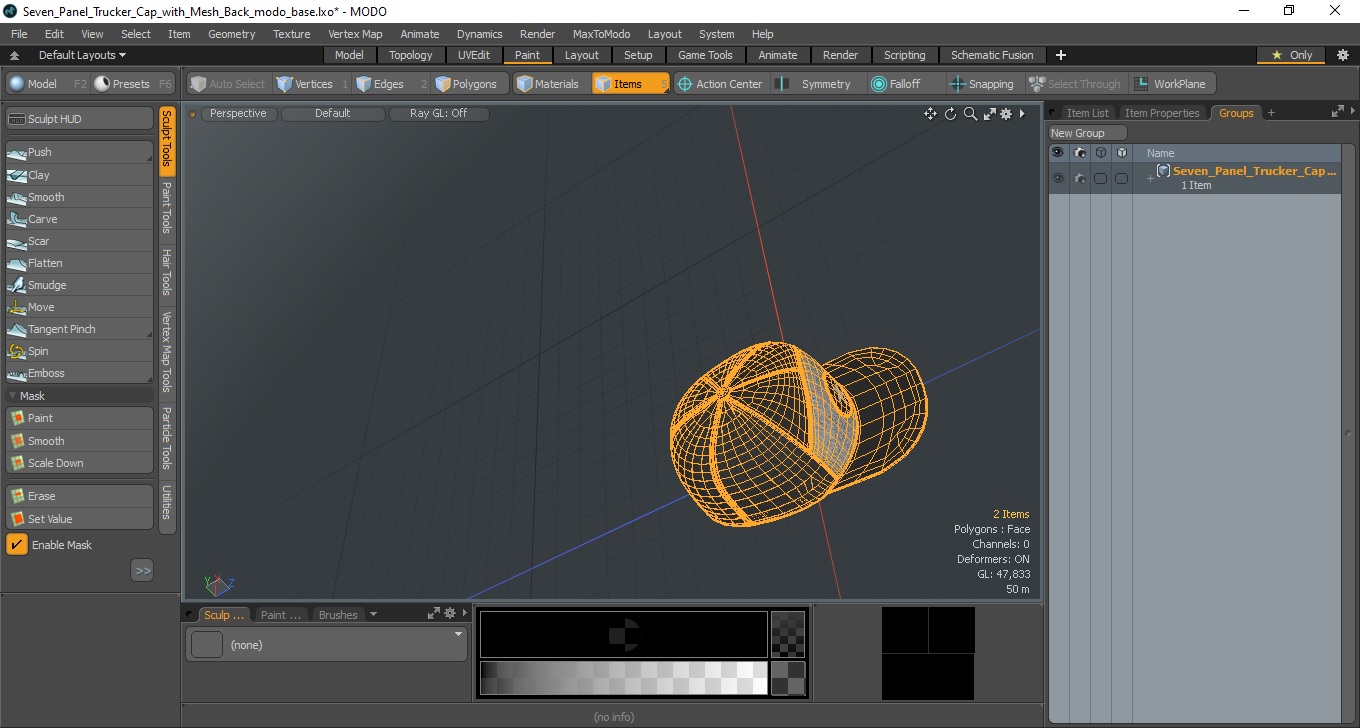Switch to the Paint Tools vertical tab
This screenshot has height=728, width=1360.
click(167, 208)
